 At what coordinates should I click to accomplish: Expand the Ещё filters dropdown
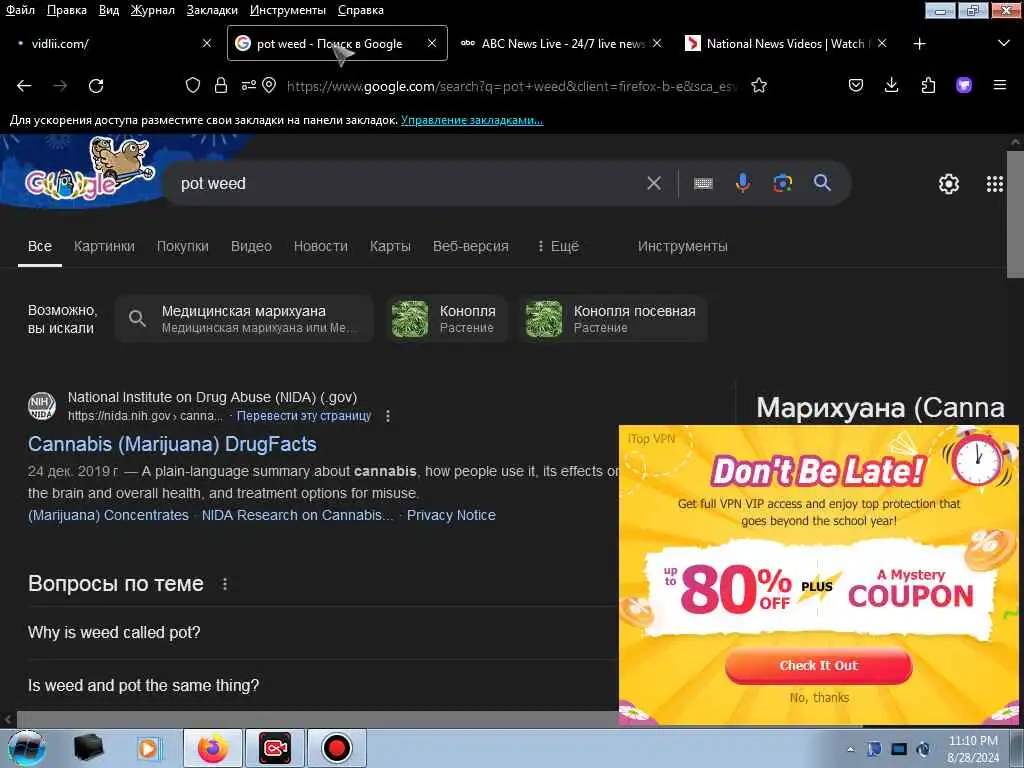coord(558,246)
